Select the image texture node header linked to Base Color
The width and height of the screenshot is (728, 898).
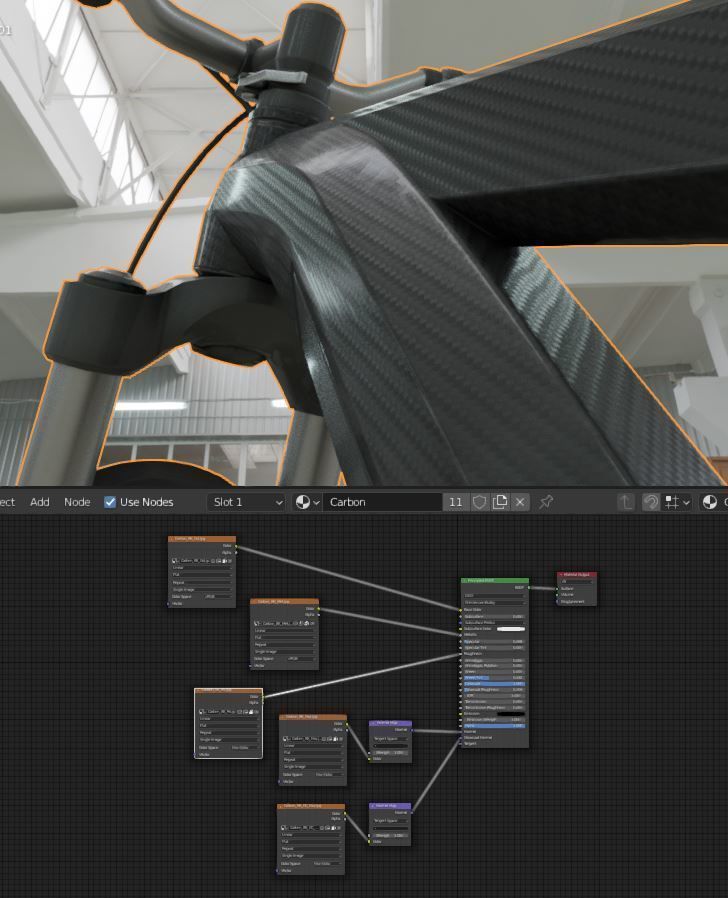[202, 539]
